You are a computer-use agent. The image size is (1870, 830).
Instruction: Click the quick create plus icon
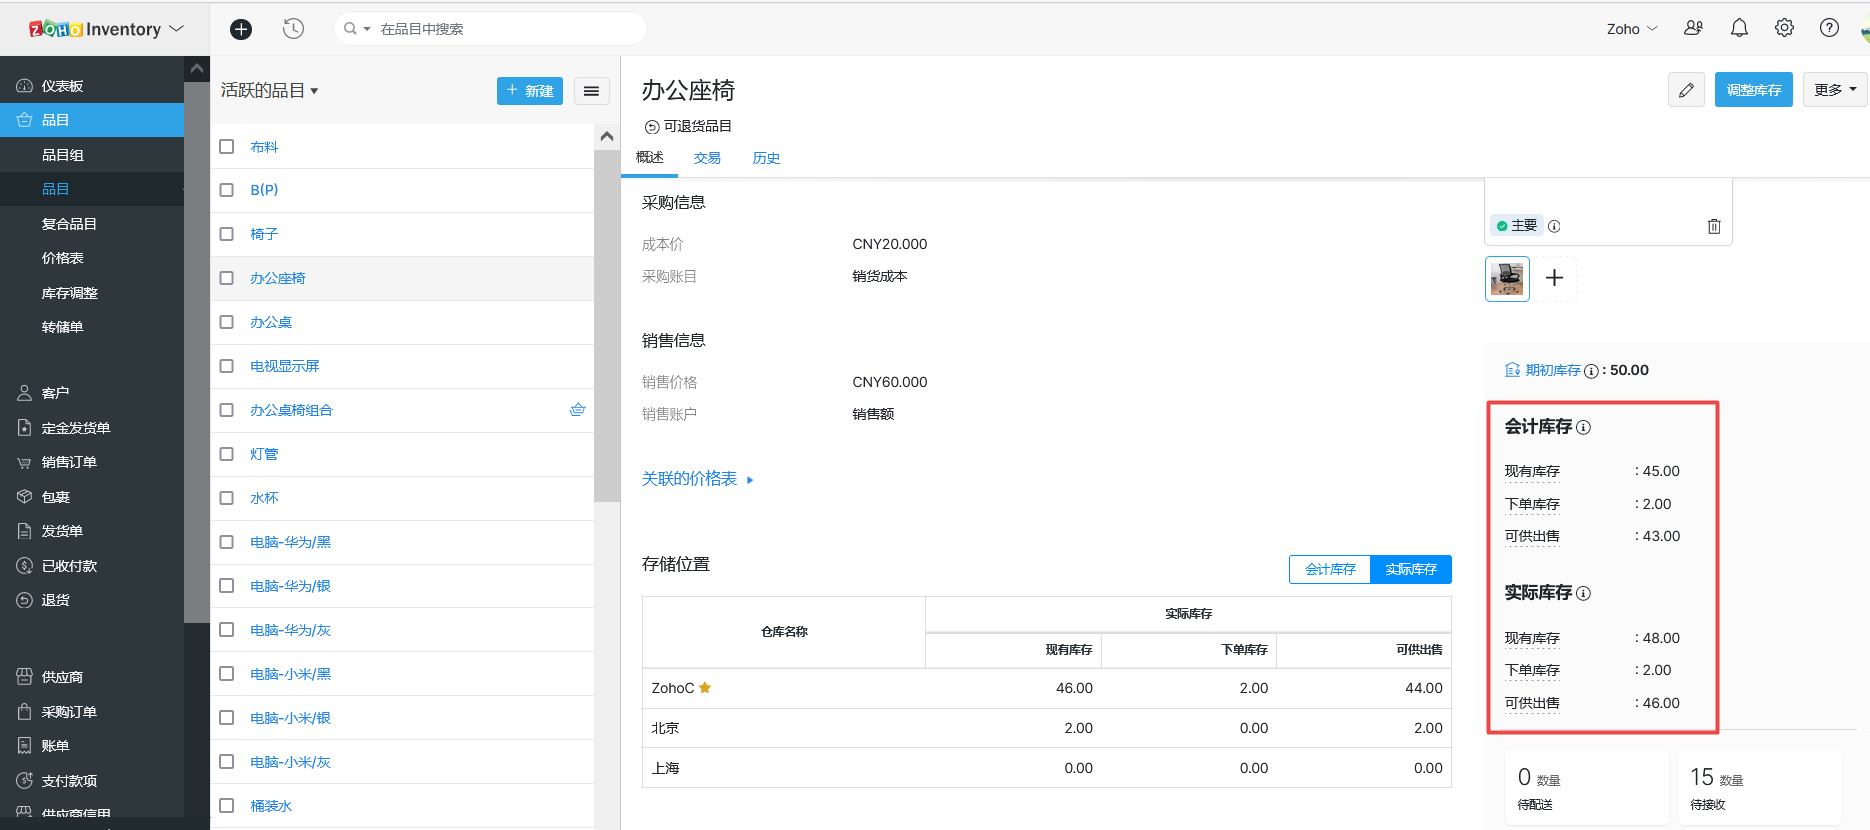point(241,29)
